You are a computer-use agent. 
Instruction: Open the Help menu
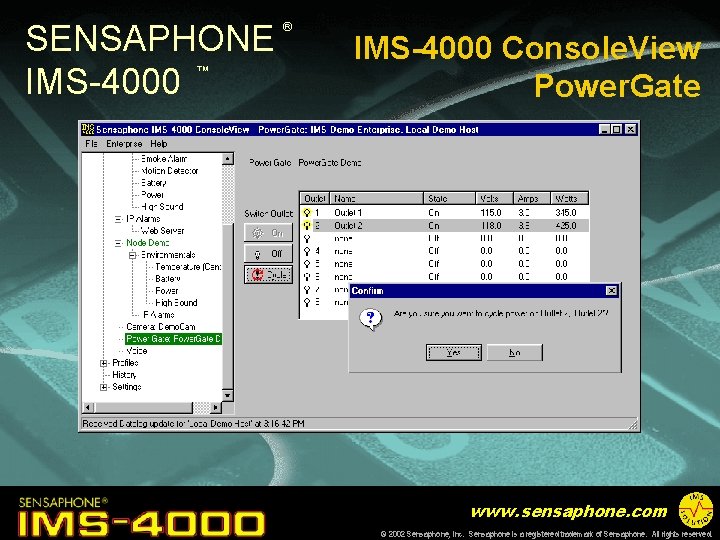(x=159, y=144)
